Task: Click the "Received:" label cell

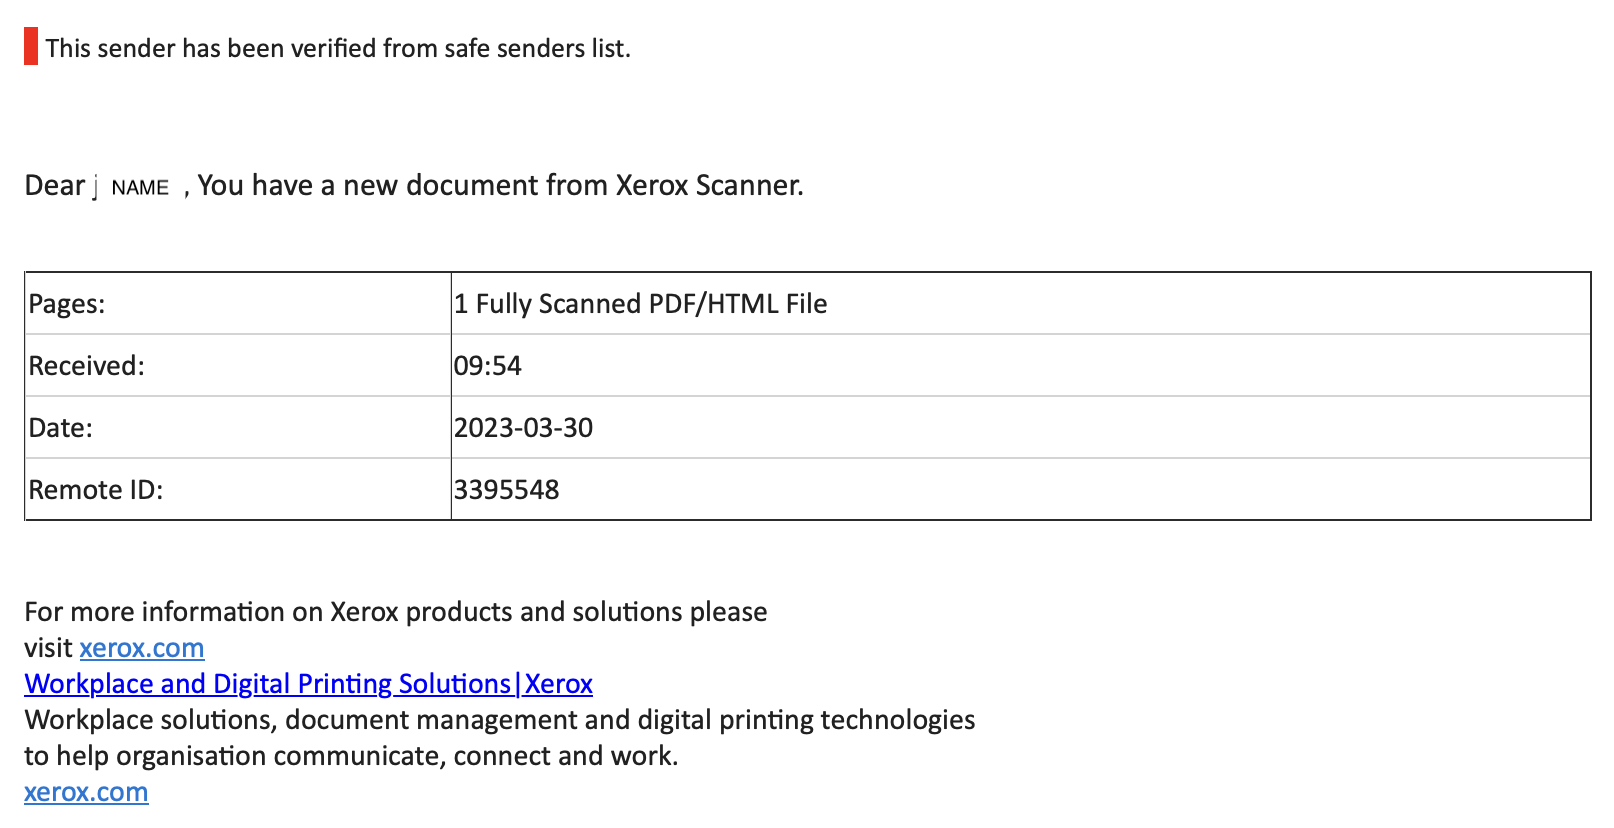Action: coord(87,366)
